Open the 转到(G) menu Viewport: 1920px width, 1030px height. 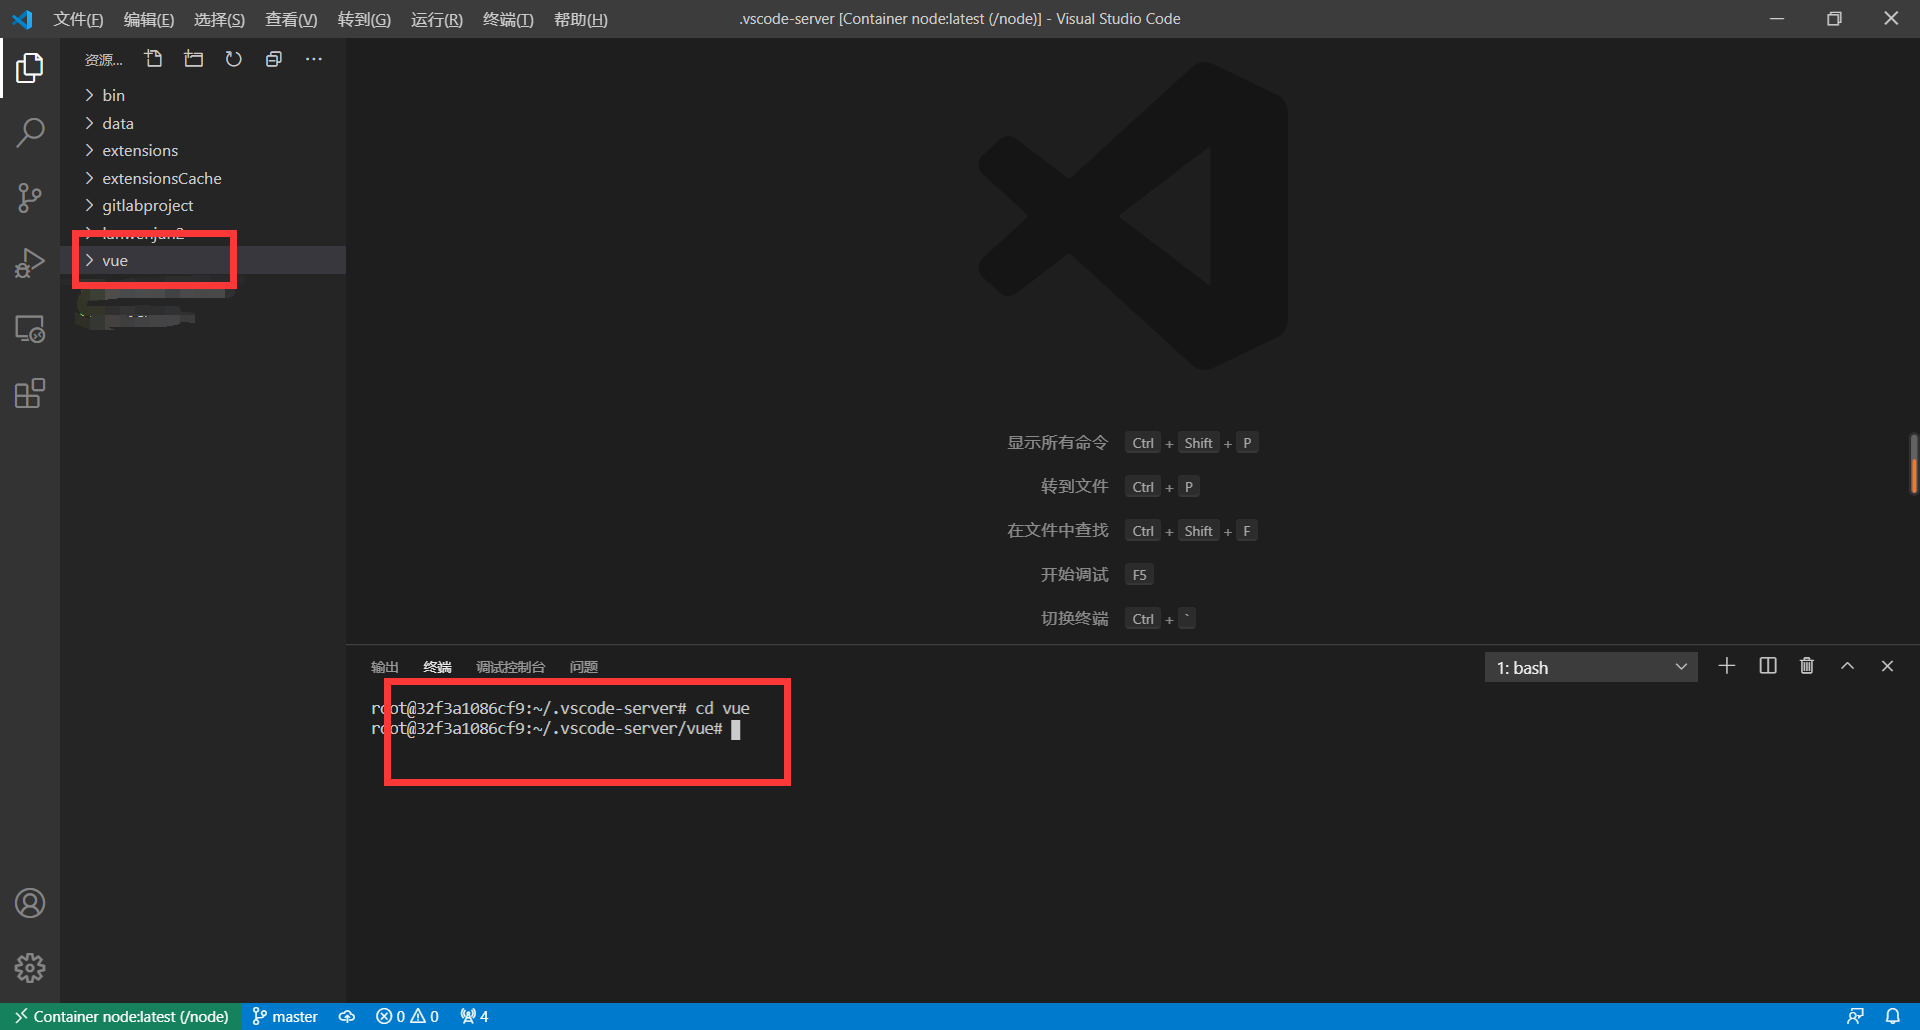(x=364, y=19)
